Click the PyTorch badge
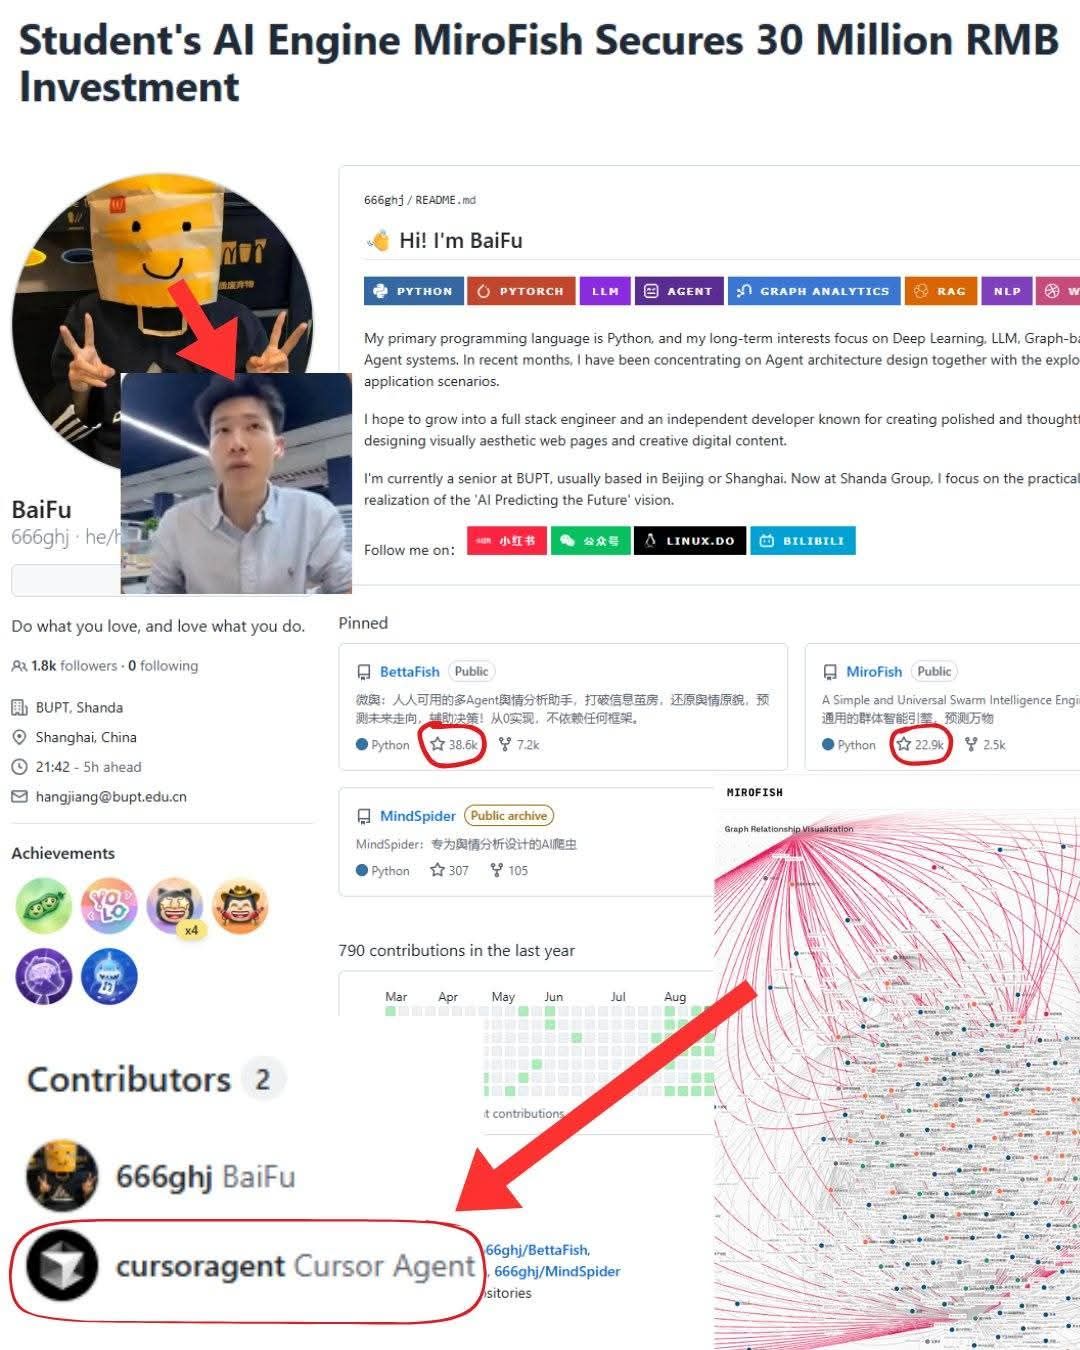 pos(521,291)
